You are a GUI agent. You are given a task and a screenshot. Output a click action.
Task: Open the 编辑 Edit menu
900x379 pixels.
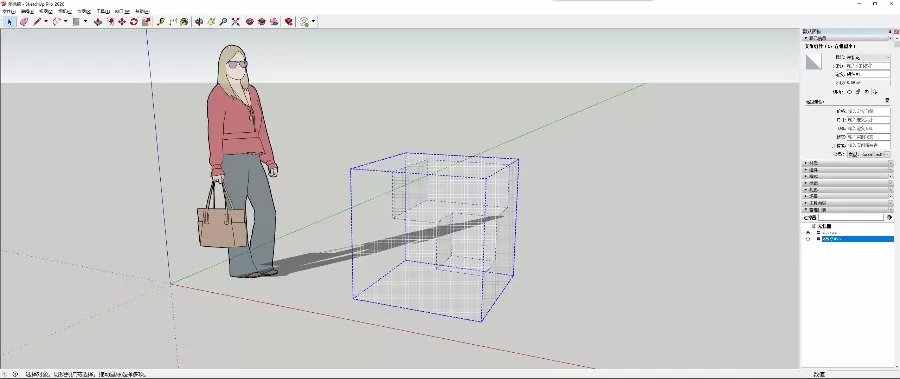coord(27,11)
